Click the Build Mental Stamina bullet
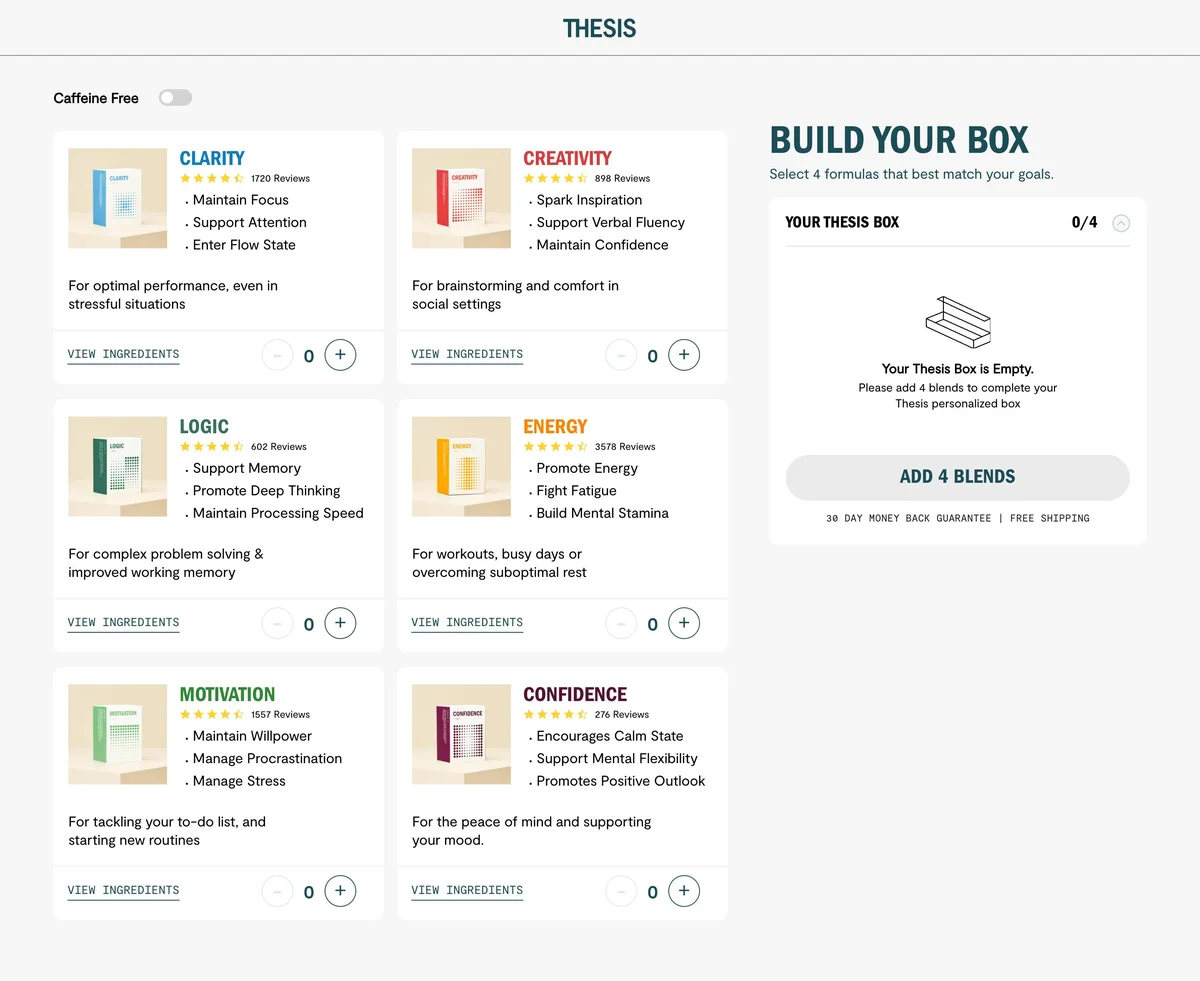The image size is (1200, 981). (603, 512)
